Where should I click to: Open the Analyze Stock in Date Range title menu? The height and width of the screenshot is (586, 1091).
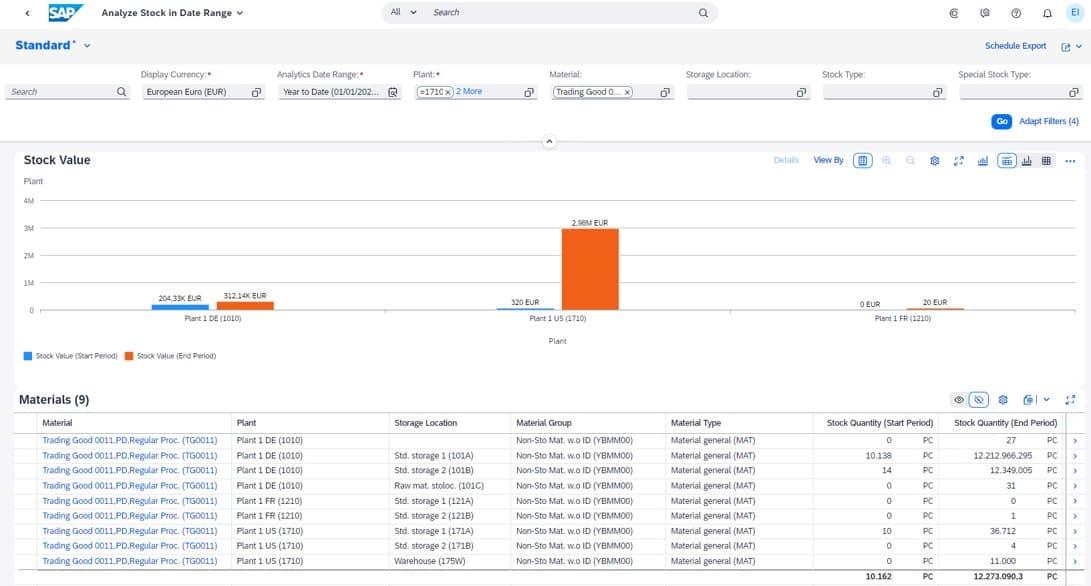[172, 13]
